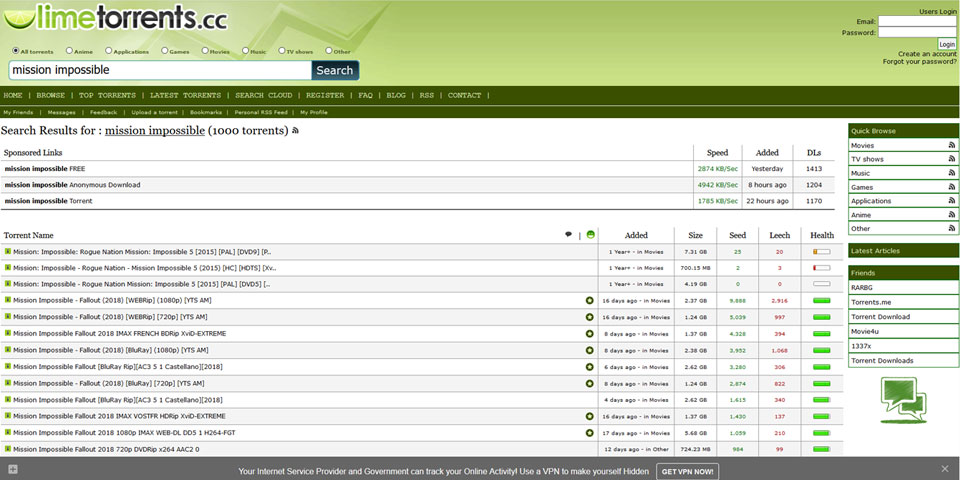The width and height of the screenshot is (960, 480).
Task: Click the RSS icon next to Games
Action: 952,187
